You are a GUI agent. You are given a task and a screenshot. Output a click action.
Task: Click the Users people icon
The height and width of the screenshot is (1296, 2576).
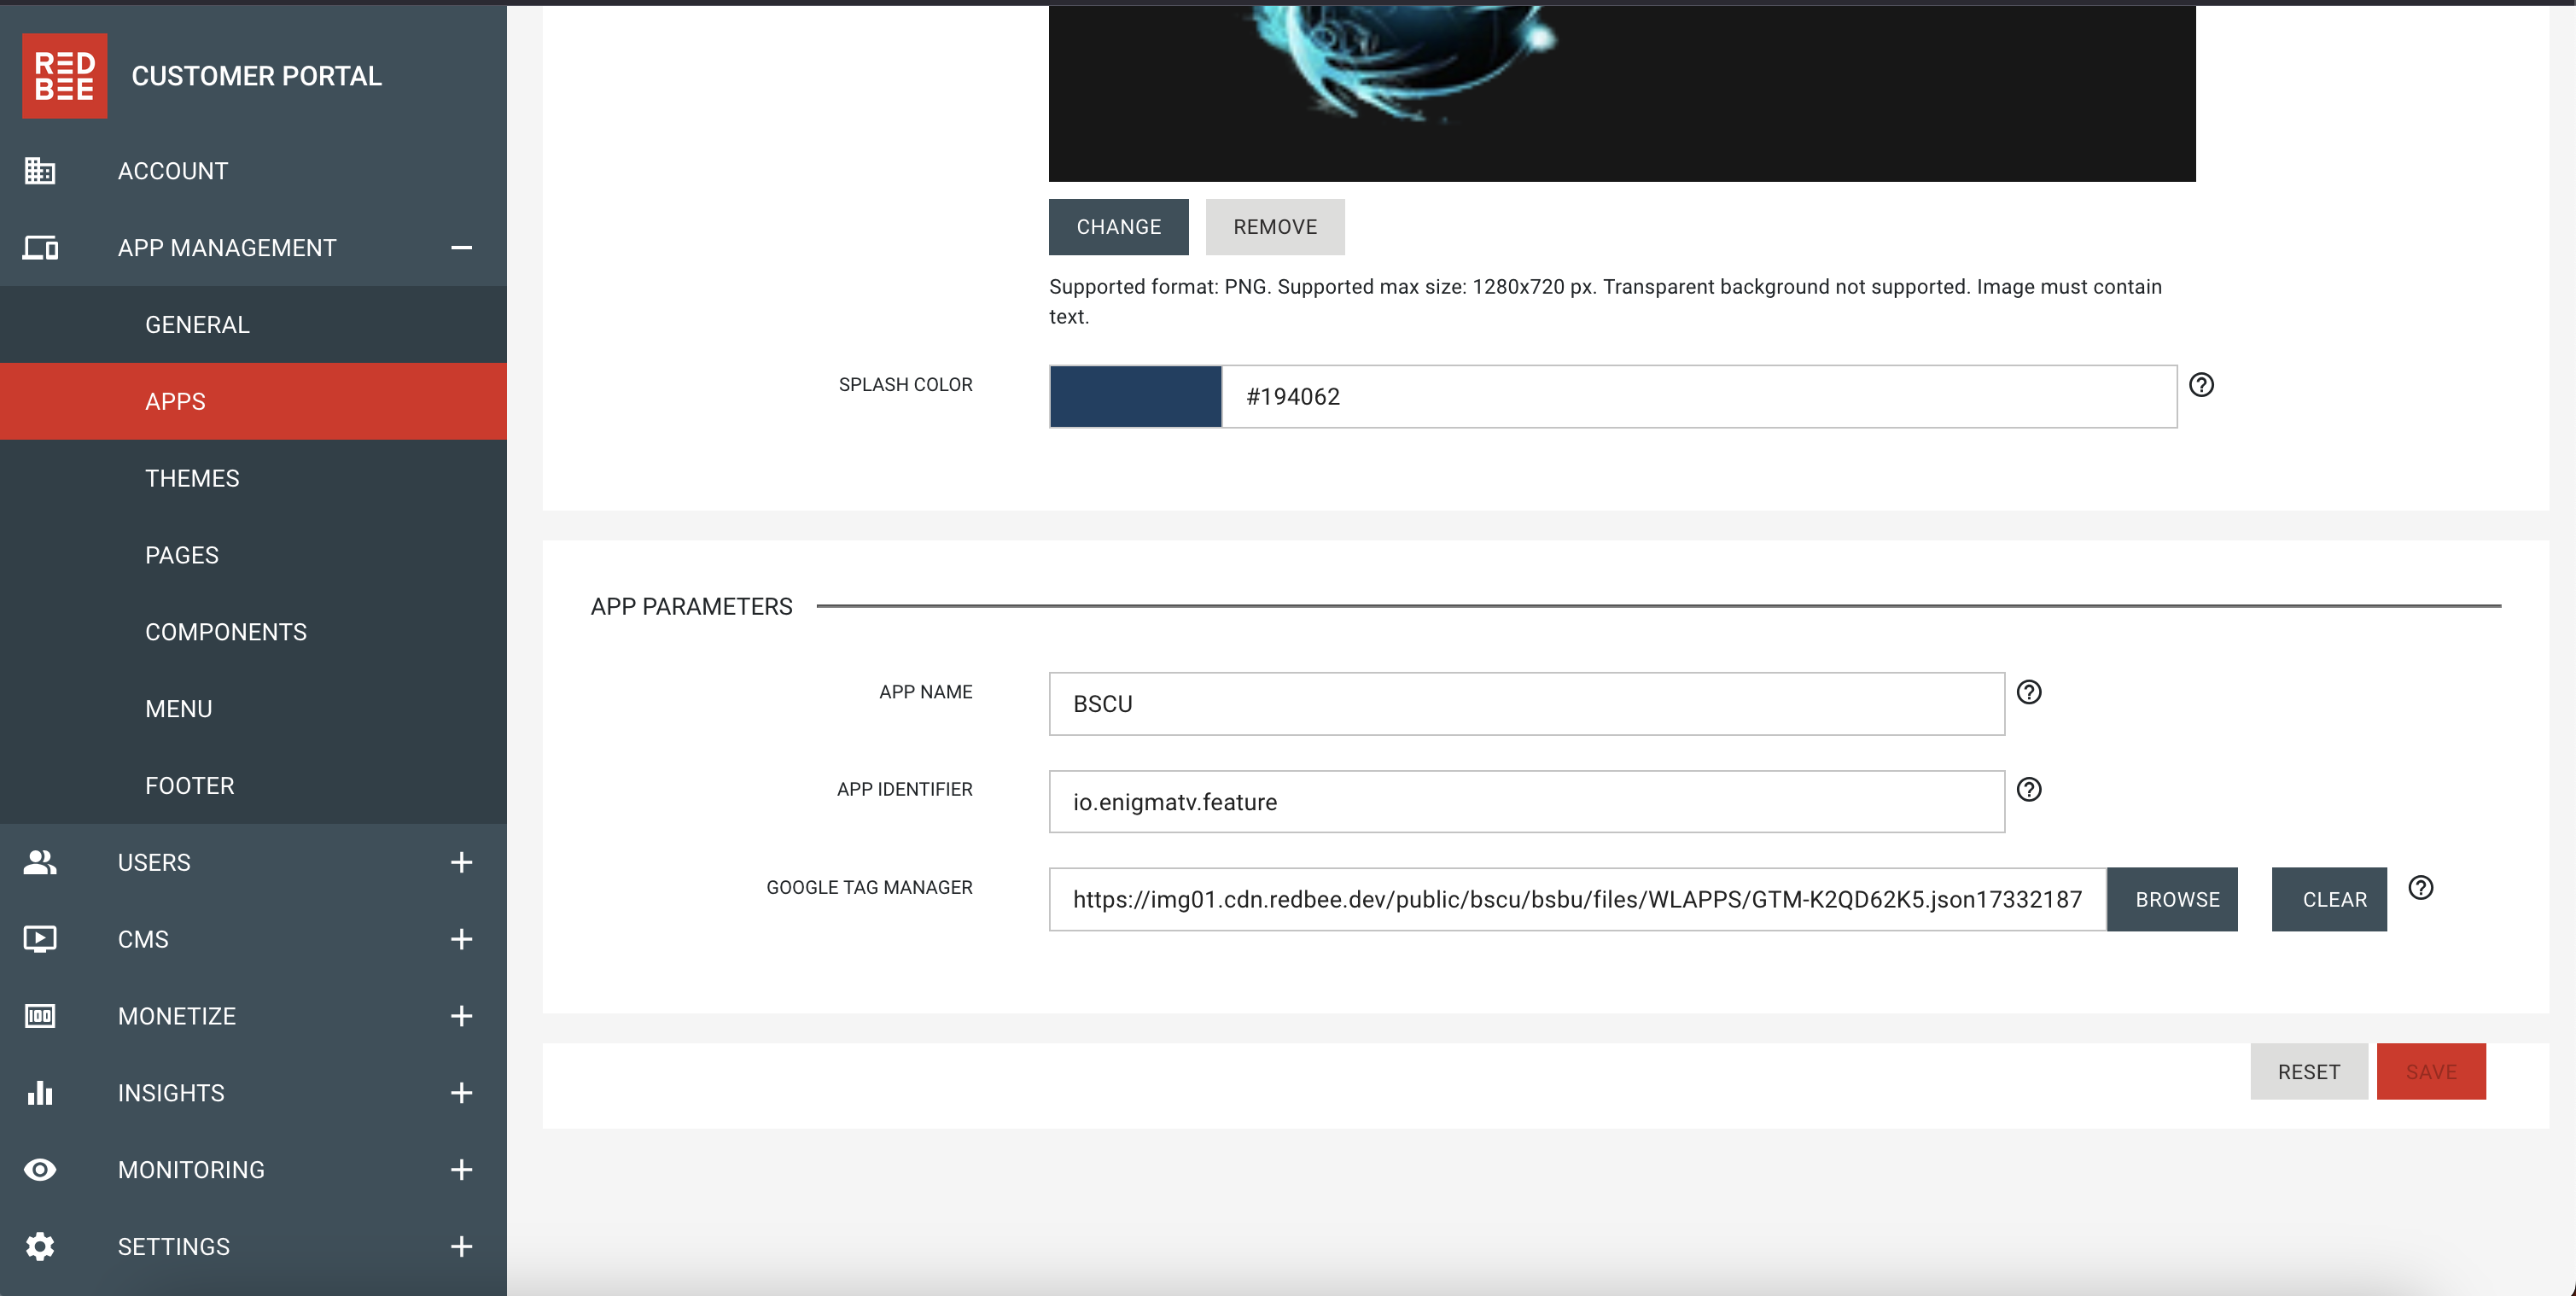coord(40,862)
